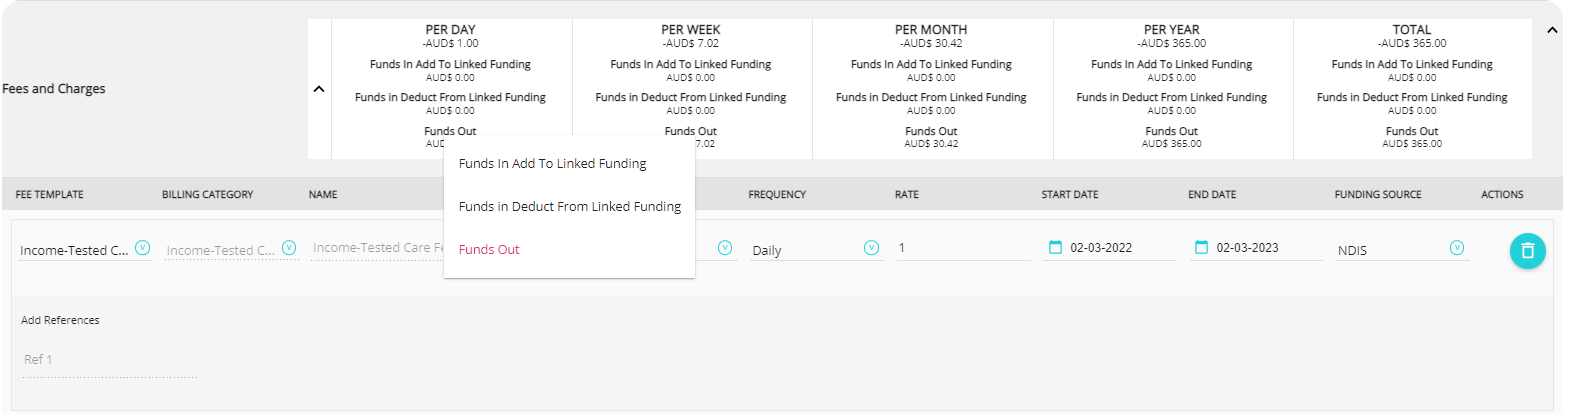Click the top-right collapse chevron by TOTAL
The width and height of the screenshot is (1571, 414).
pos(1552,30)
